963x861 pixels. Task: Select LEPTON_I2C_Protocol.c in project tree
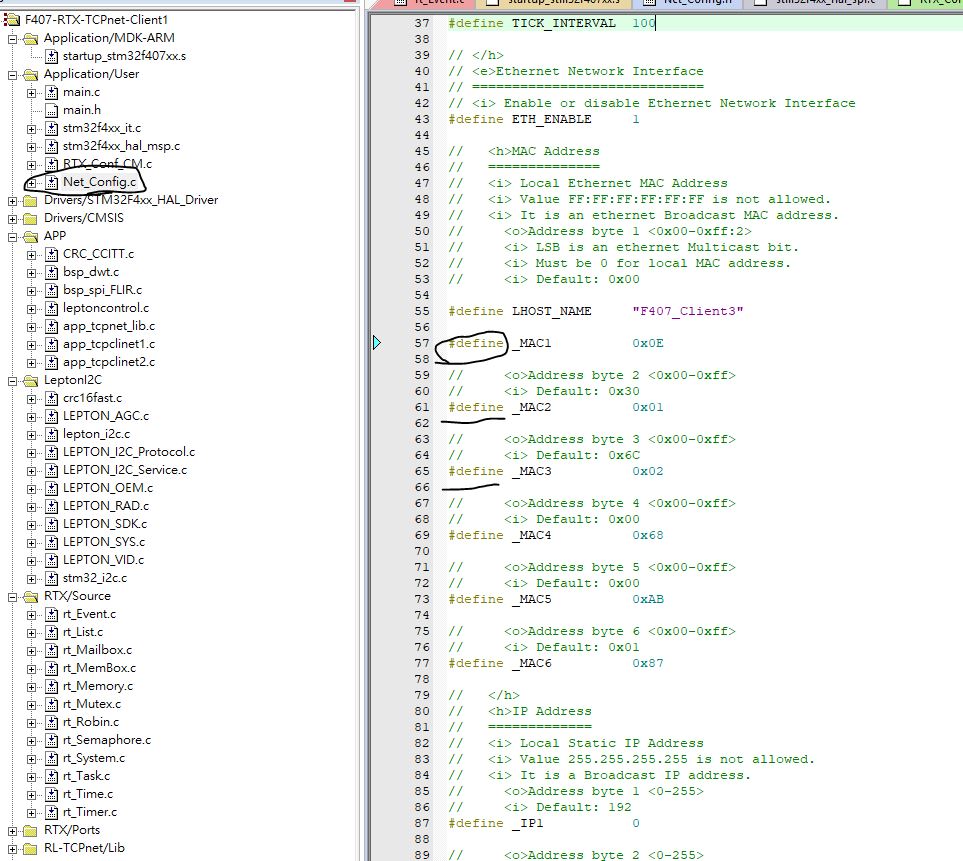pyautogui.click(x=129, y=452)
